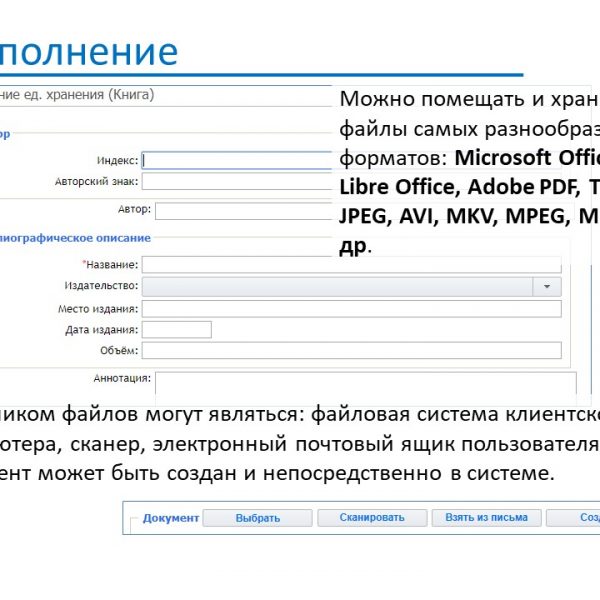600x600 pixels.
Task: Click the Библиографическое описание section header
Action: click(75, 238)
